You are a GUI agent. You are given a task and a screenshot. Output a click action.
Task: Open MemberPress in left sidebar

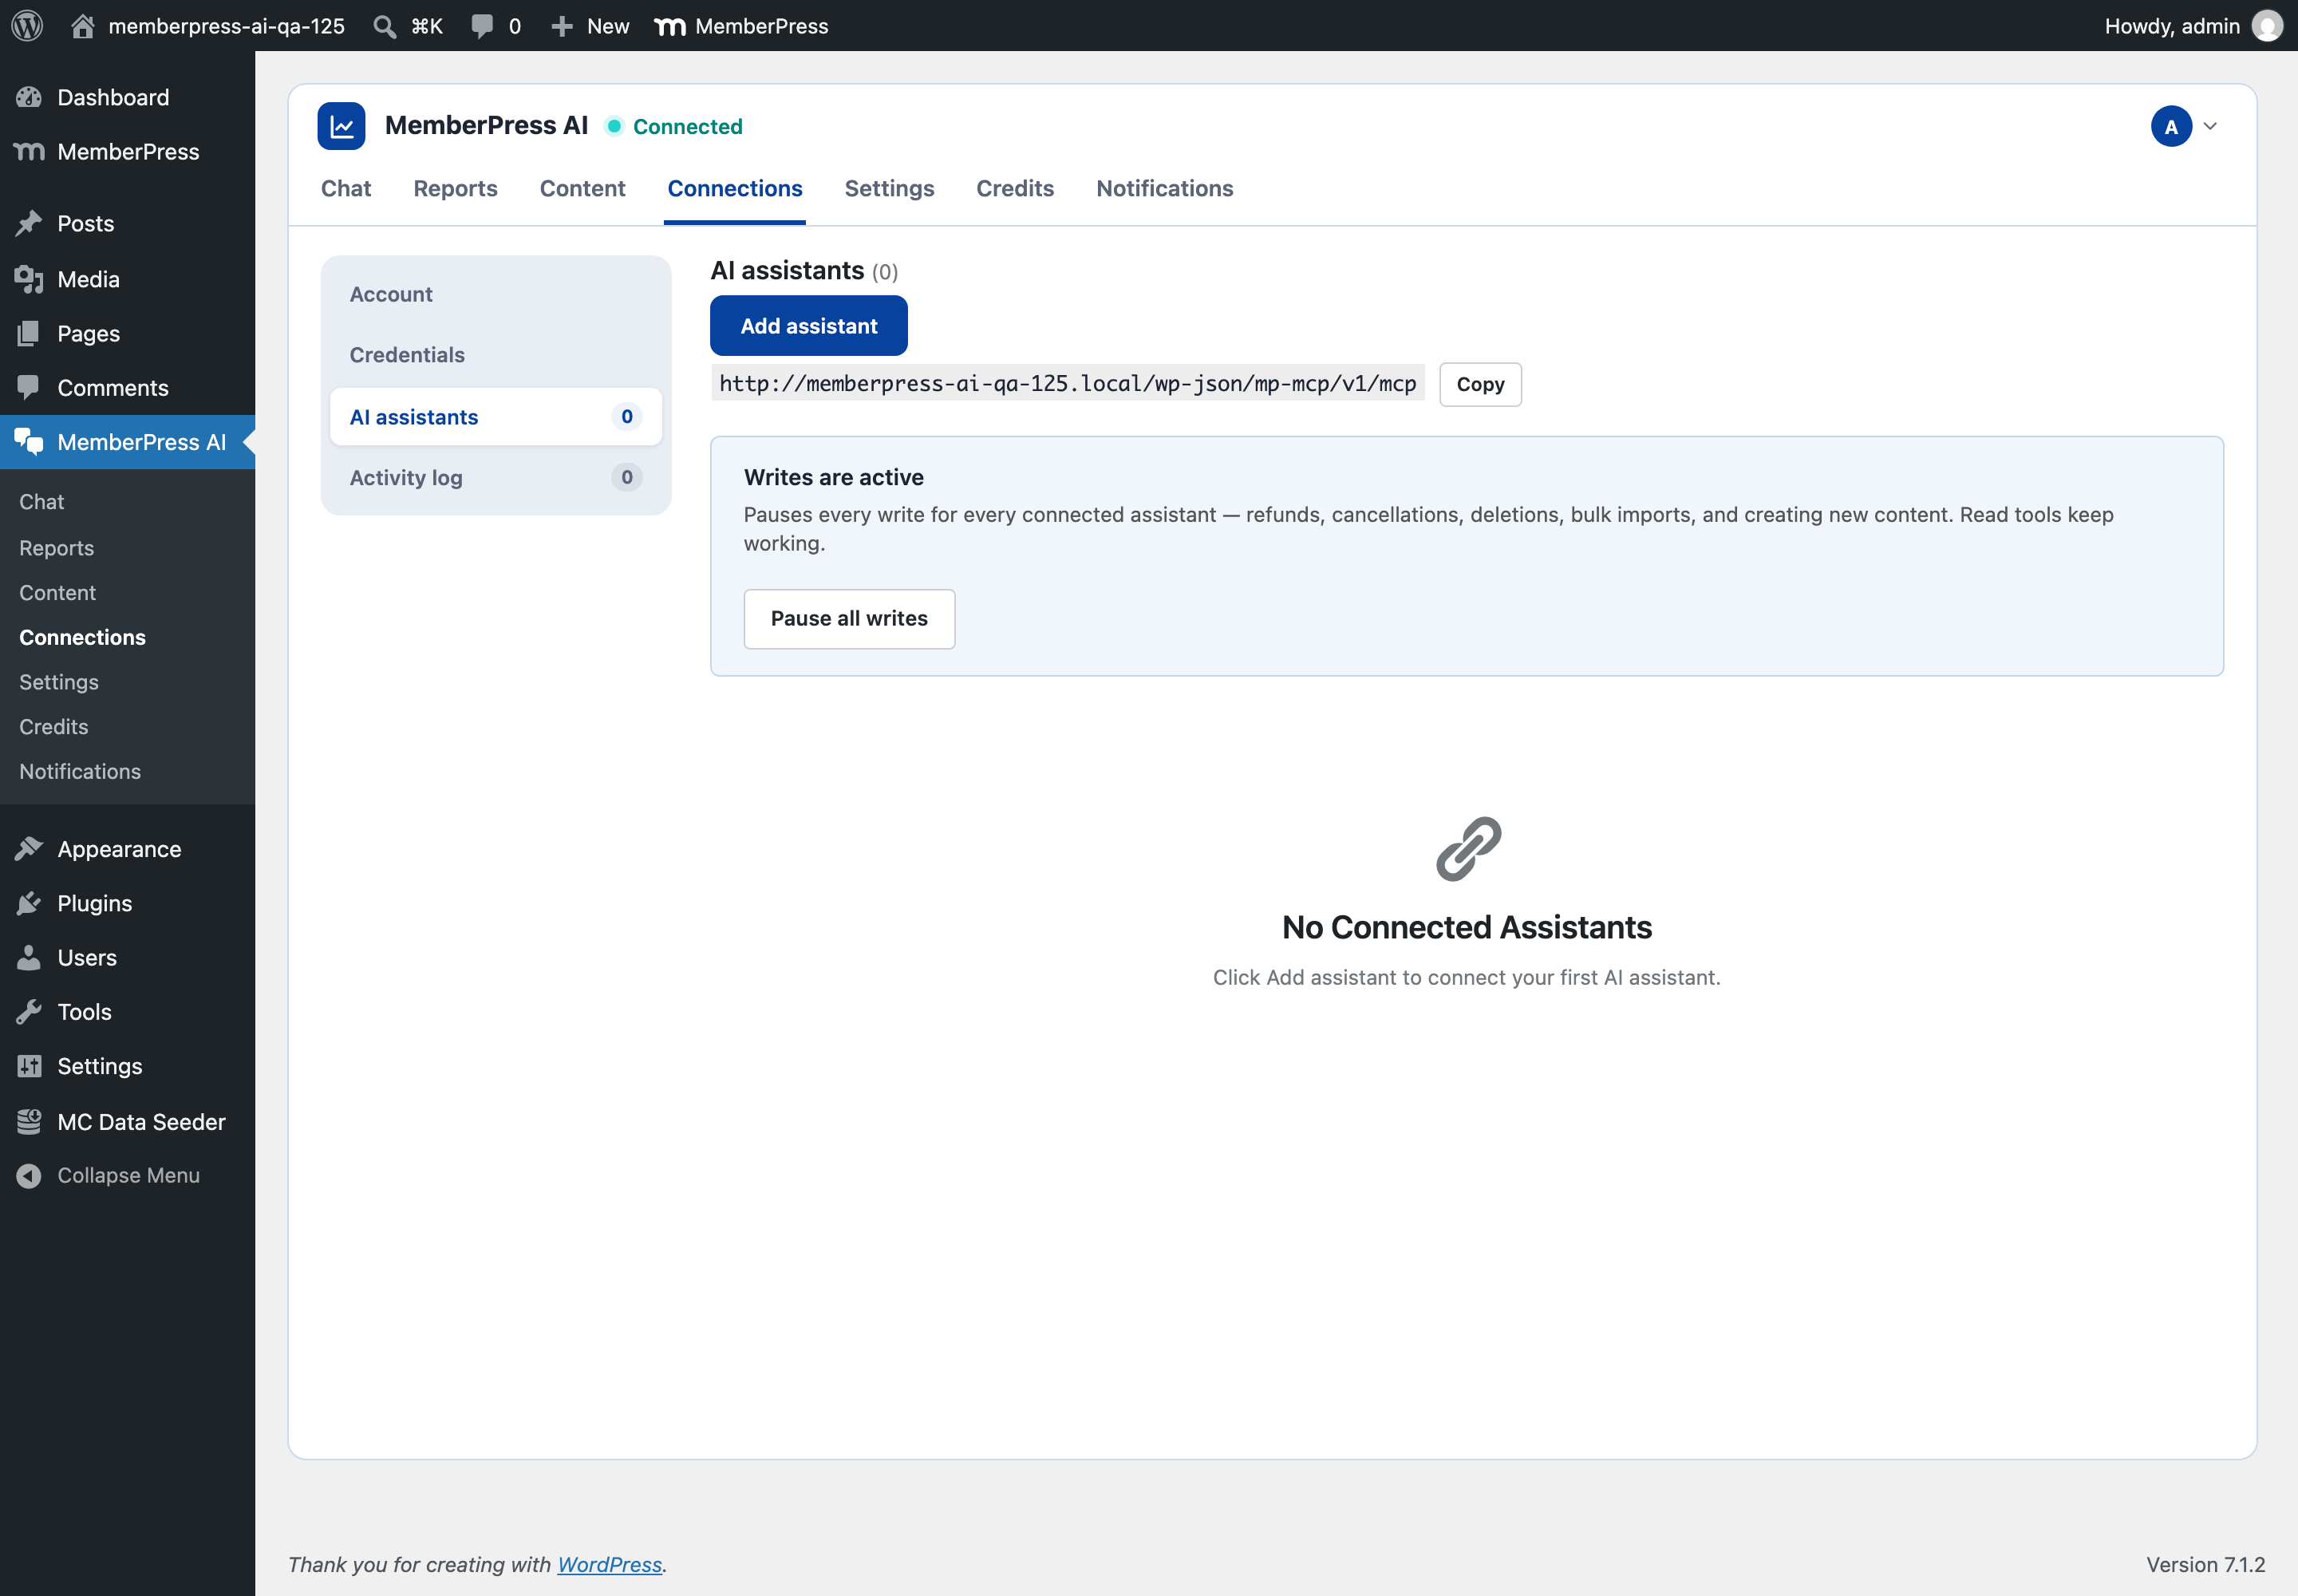[127, 151]
